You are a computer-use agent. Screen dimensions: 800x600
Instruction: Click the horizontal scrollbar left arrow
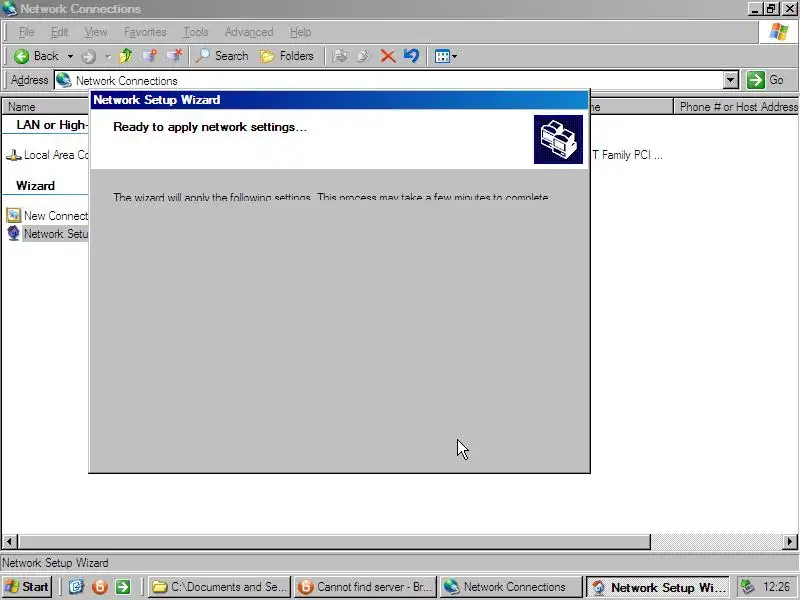point(10,541)
